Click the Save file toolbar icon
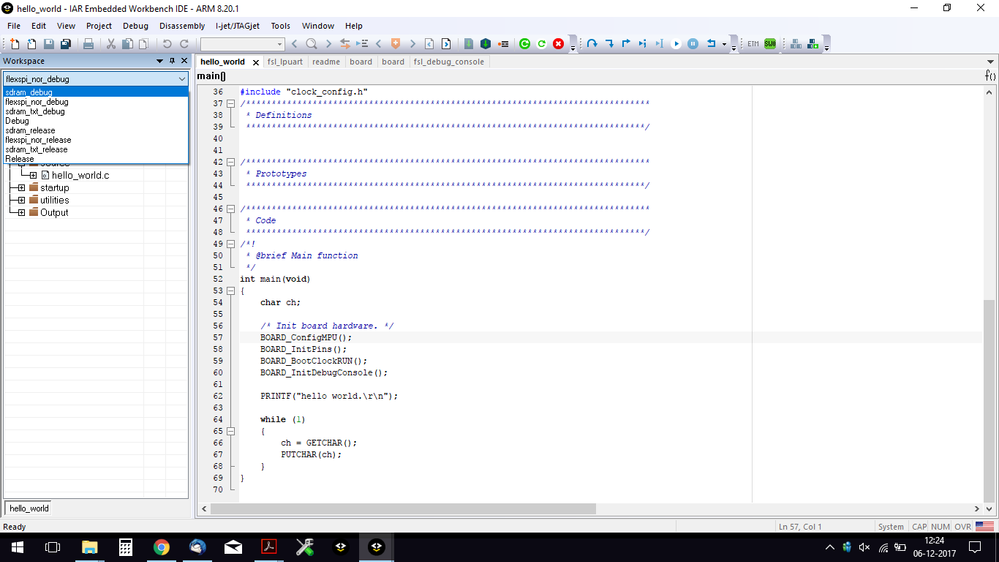The height and width of the screenshot is (562, 999). (x=48, y=44)
